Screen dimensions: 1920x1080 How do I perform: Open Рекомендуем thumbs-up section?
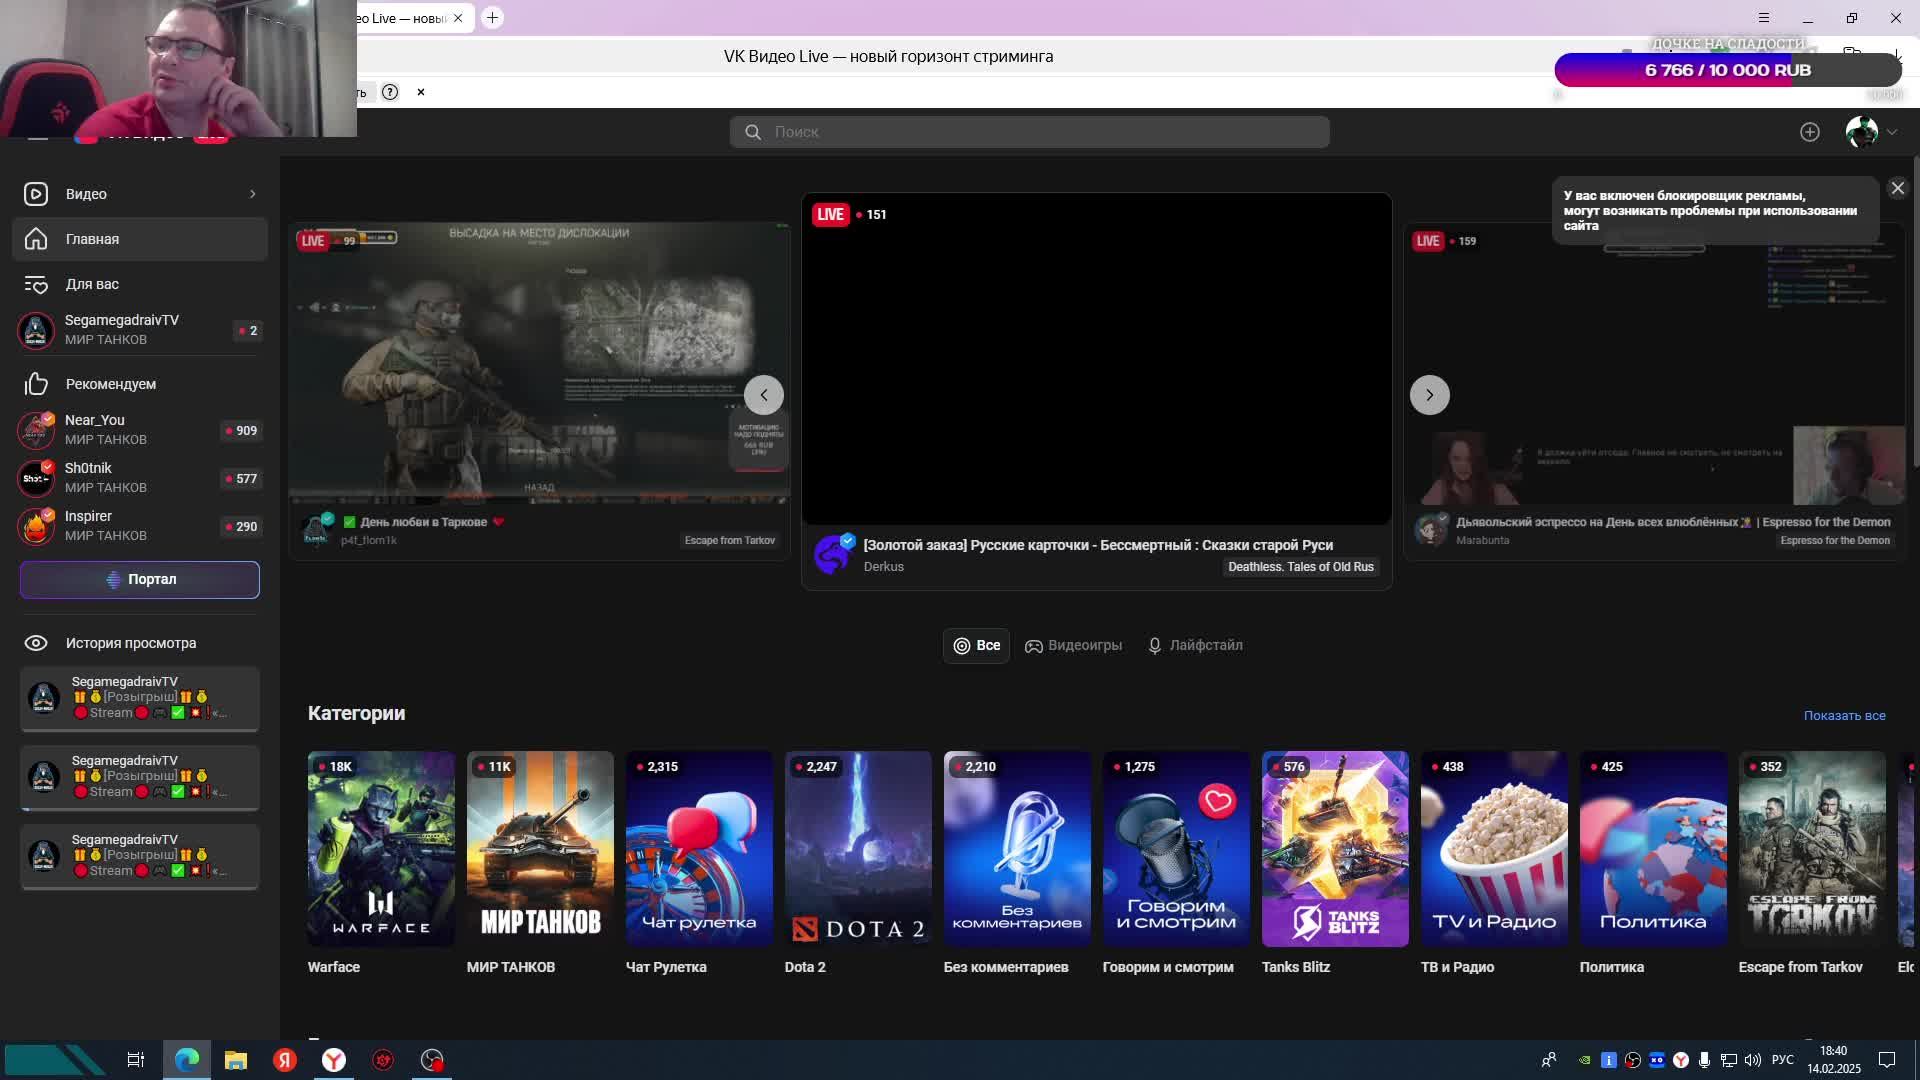point(110,384)
